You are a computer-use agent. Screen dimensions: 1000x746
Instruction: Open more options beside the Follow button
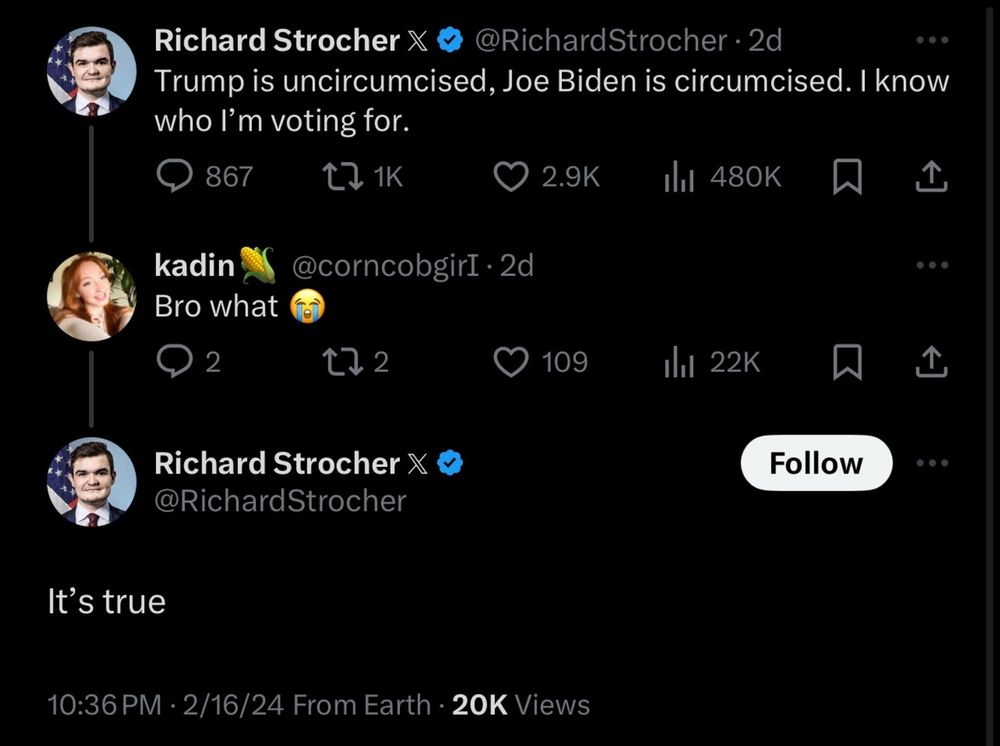tap(931, 463)
